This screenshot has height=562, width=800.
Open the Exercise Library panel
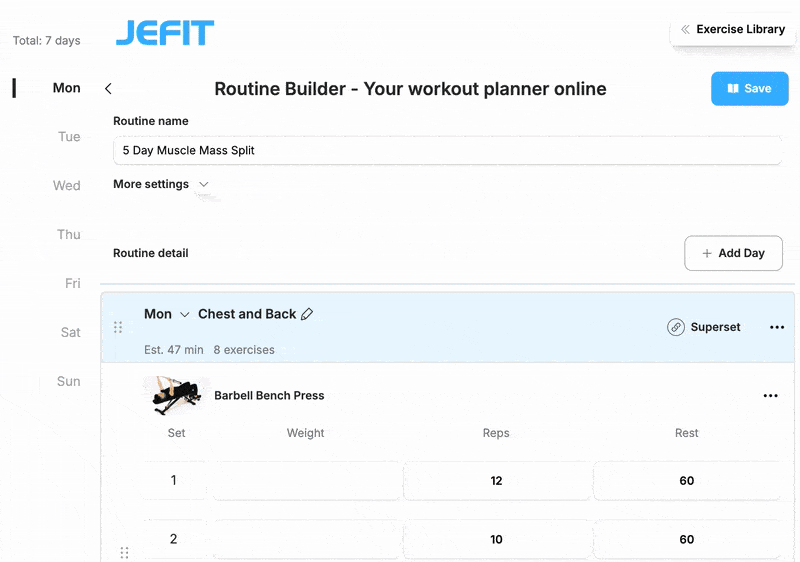tap(731, 29)
